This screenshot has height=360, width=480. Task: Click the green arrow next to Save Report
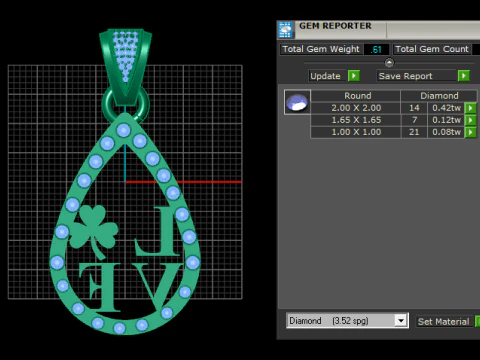(x=464, y=76)
